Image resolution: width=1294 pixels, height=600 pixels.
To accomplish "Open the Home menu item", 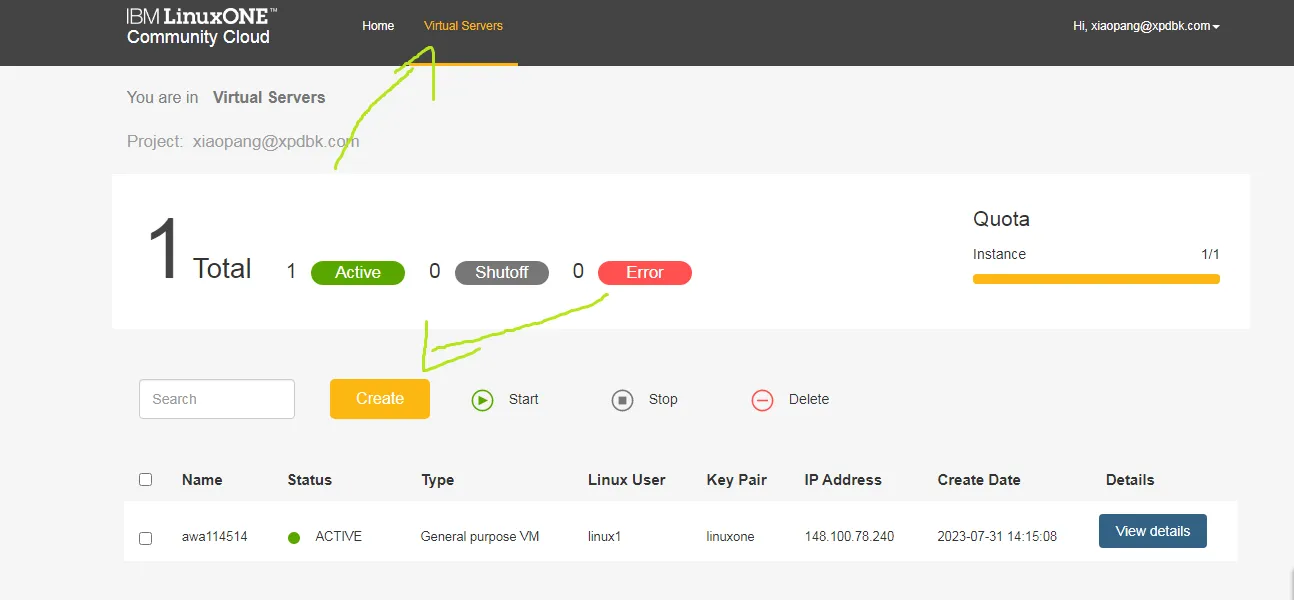I will (x=378, y=26).
